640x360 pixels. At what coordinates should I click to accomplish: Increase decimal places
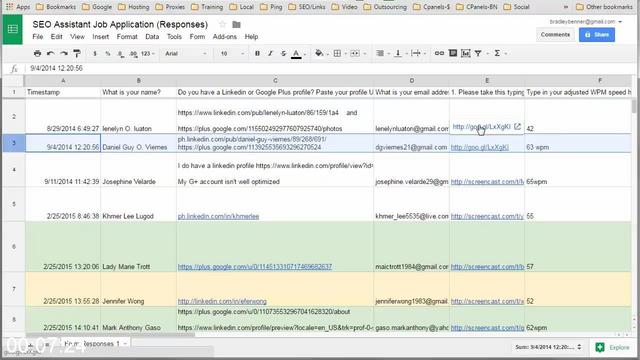(x=133, y=53)
